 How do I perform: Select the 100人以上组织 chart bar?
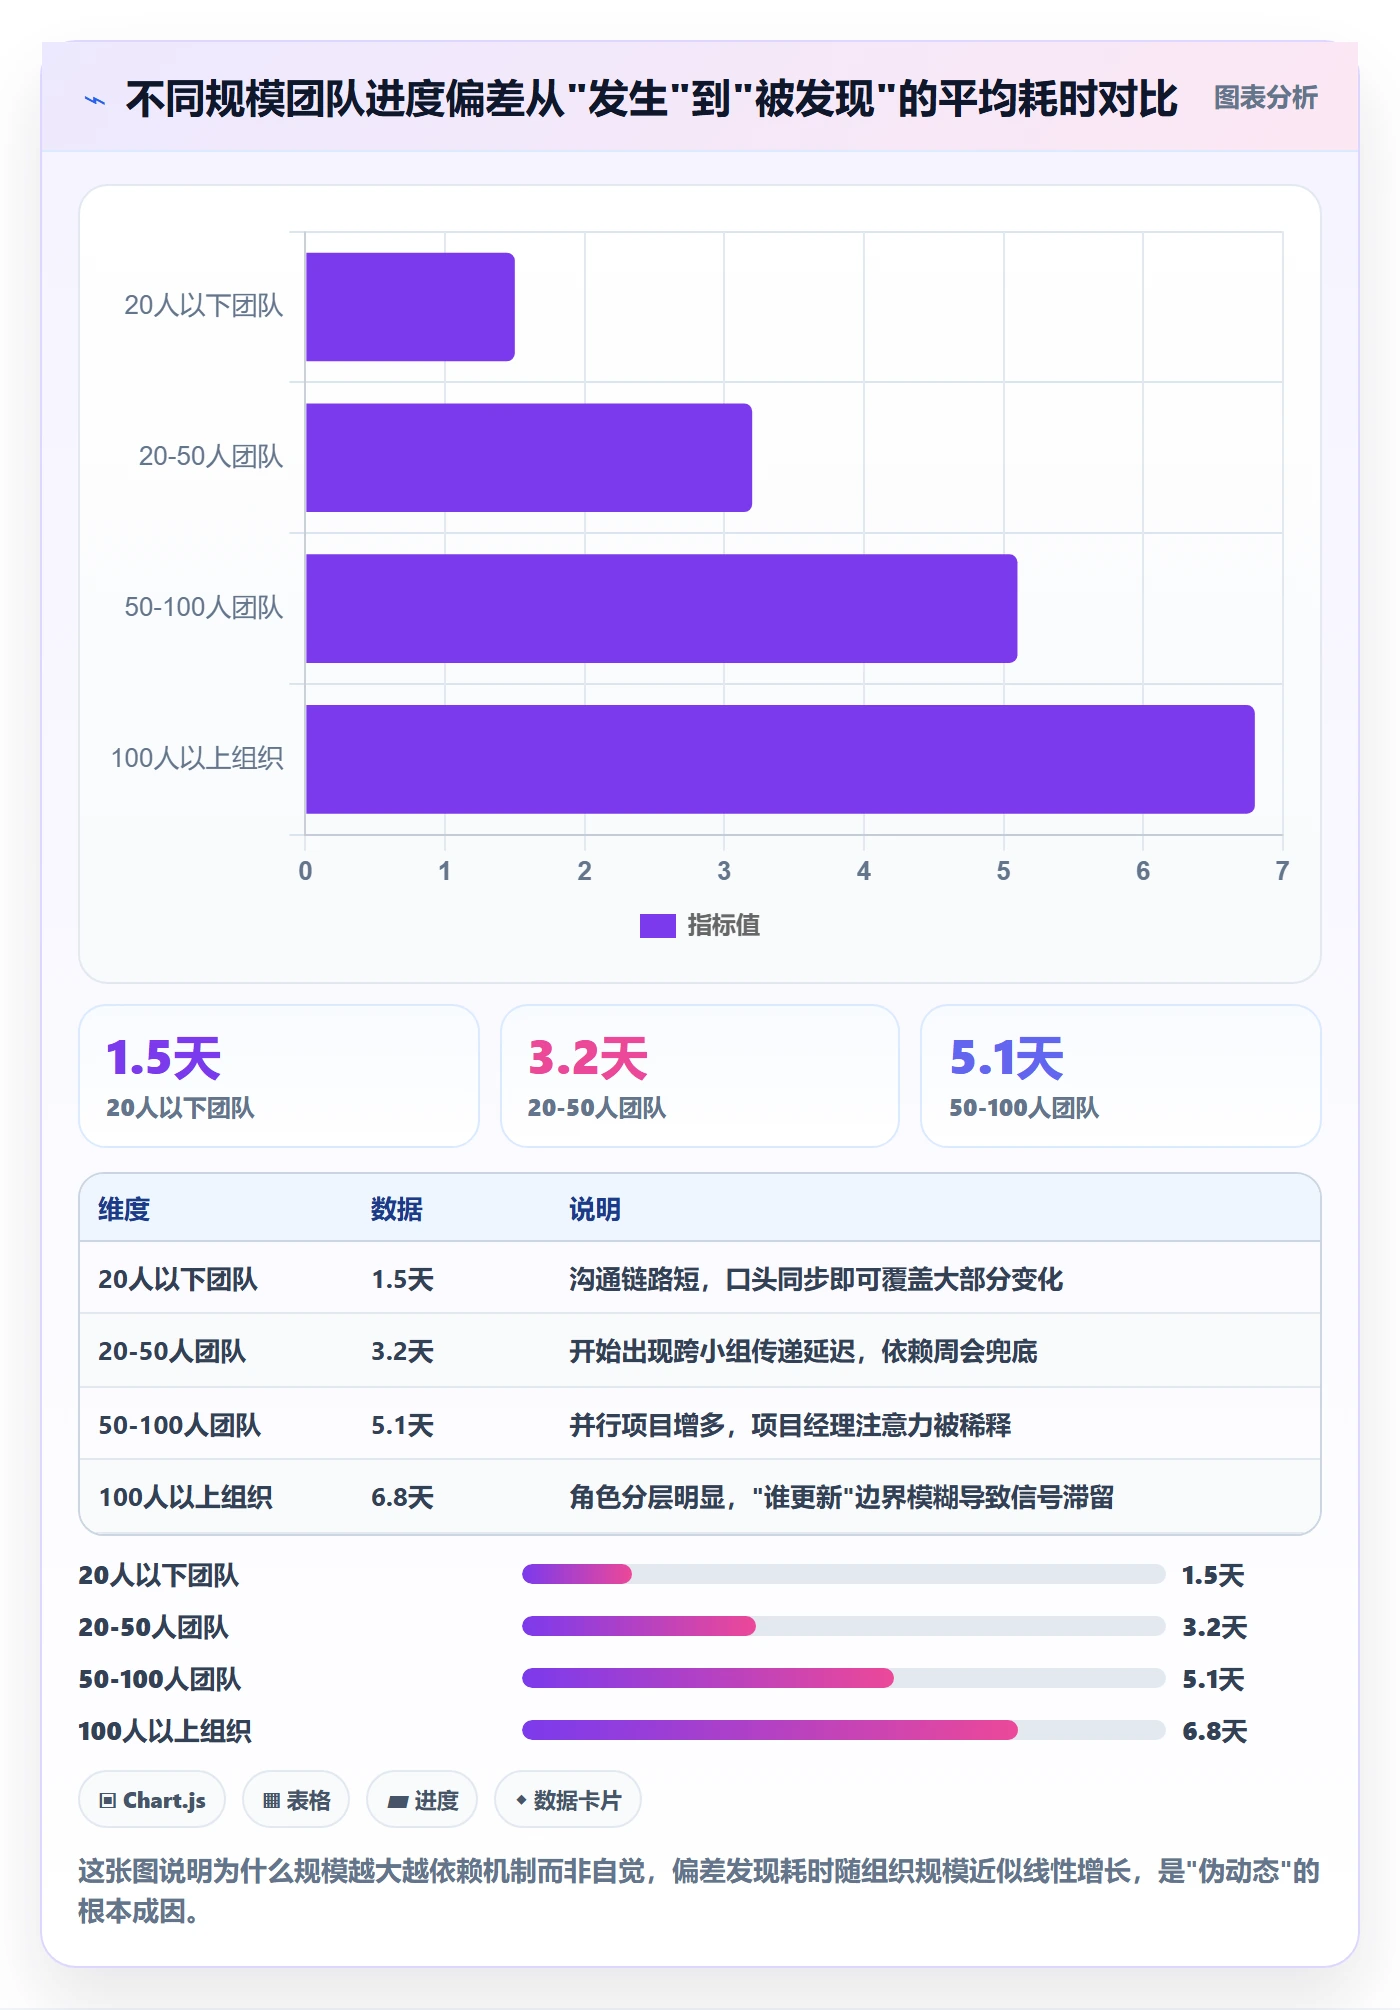(780, 759)
